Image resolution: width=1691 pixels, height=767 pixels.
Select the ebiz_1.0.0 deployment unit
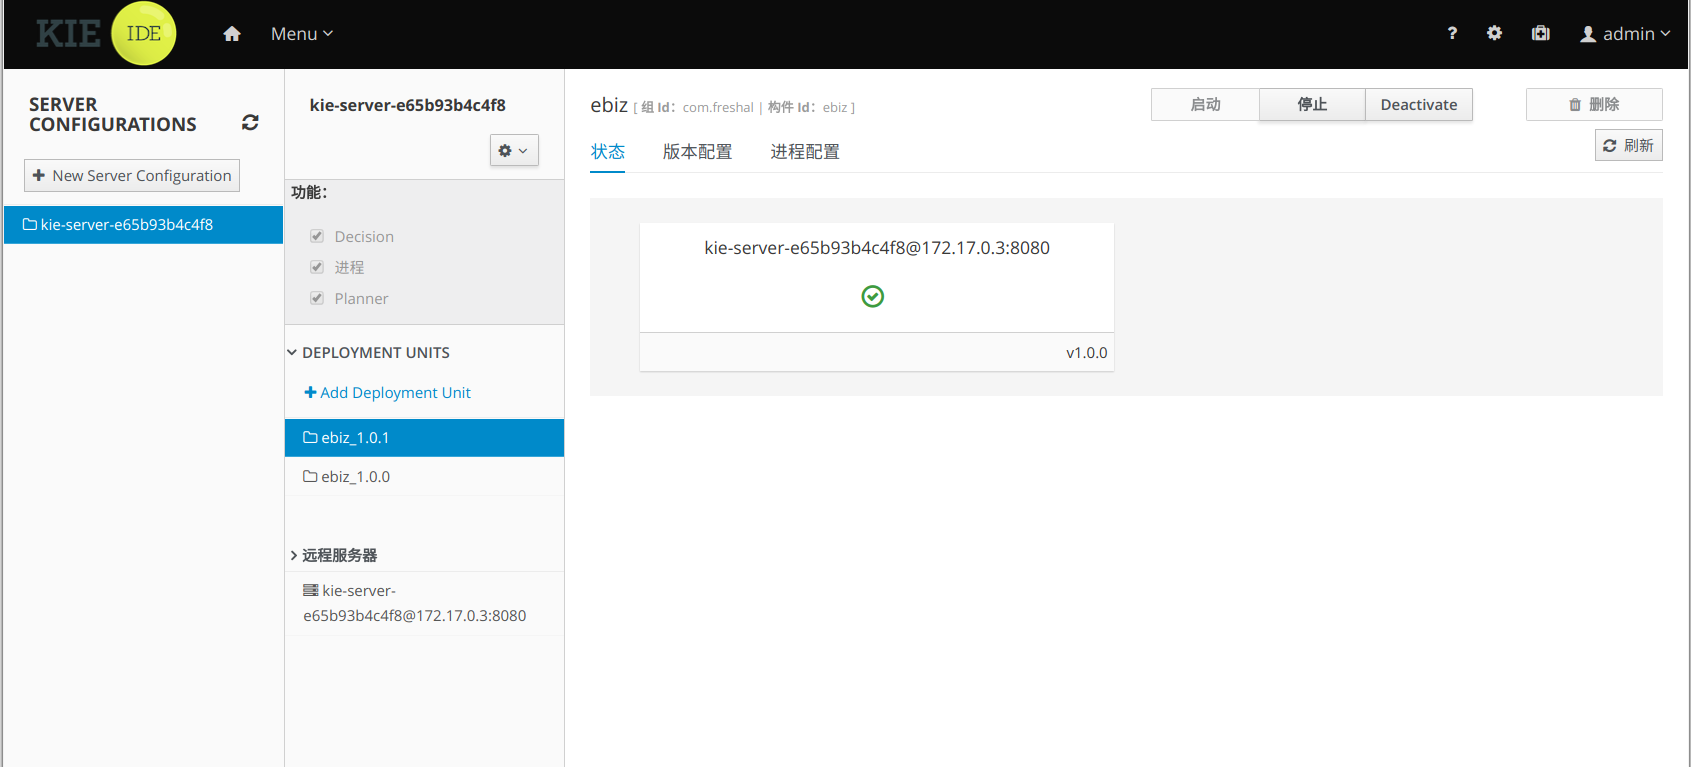424,477
